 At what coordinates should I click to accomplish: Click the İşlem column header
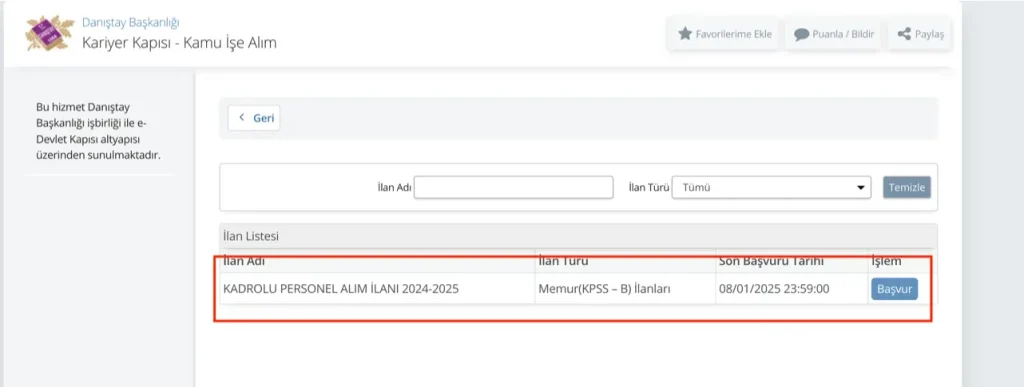click(886, 261)
